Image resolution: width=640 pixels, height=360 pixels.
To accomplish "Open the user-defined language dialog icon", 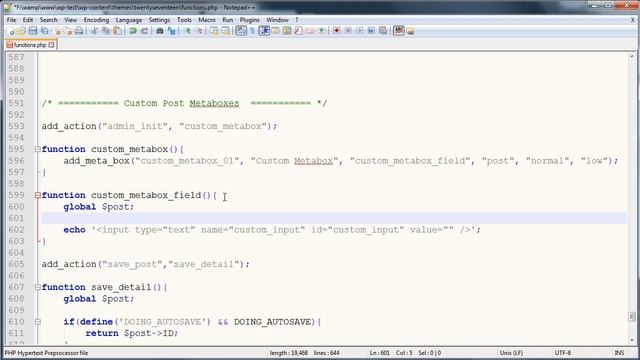I will point(276,31).
